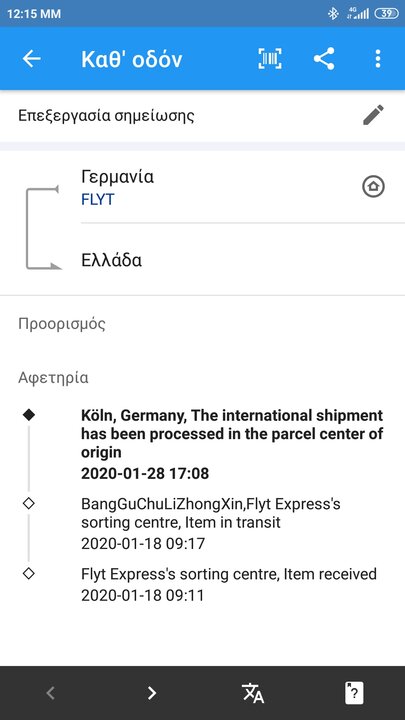Screen dimensions: 405x720
Task: Share this tracking via share icon
Action: pyautogui.click(x=324, y=59)
